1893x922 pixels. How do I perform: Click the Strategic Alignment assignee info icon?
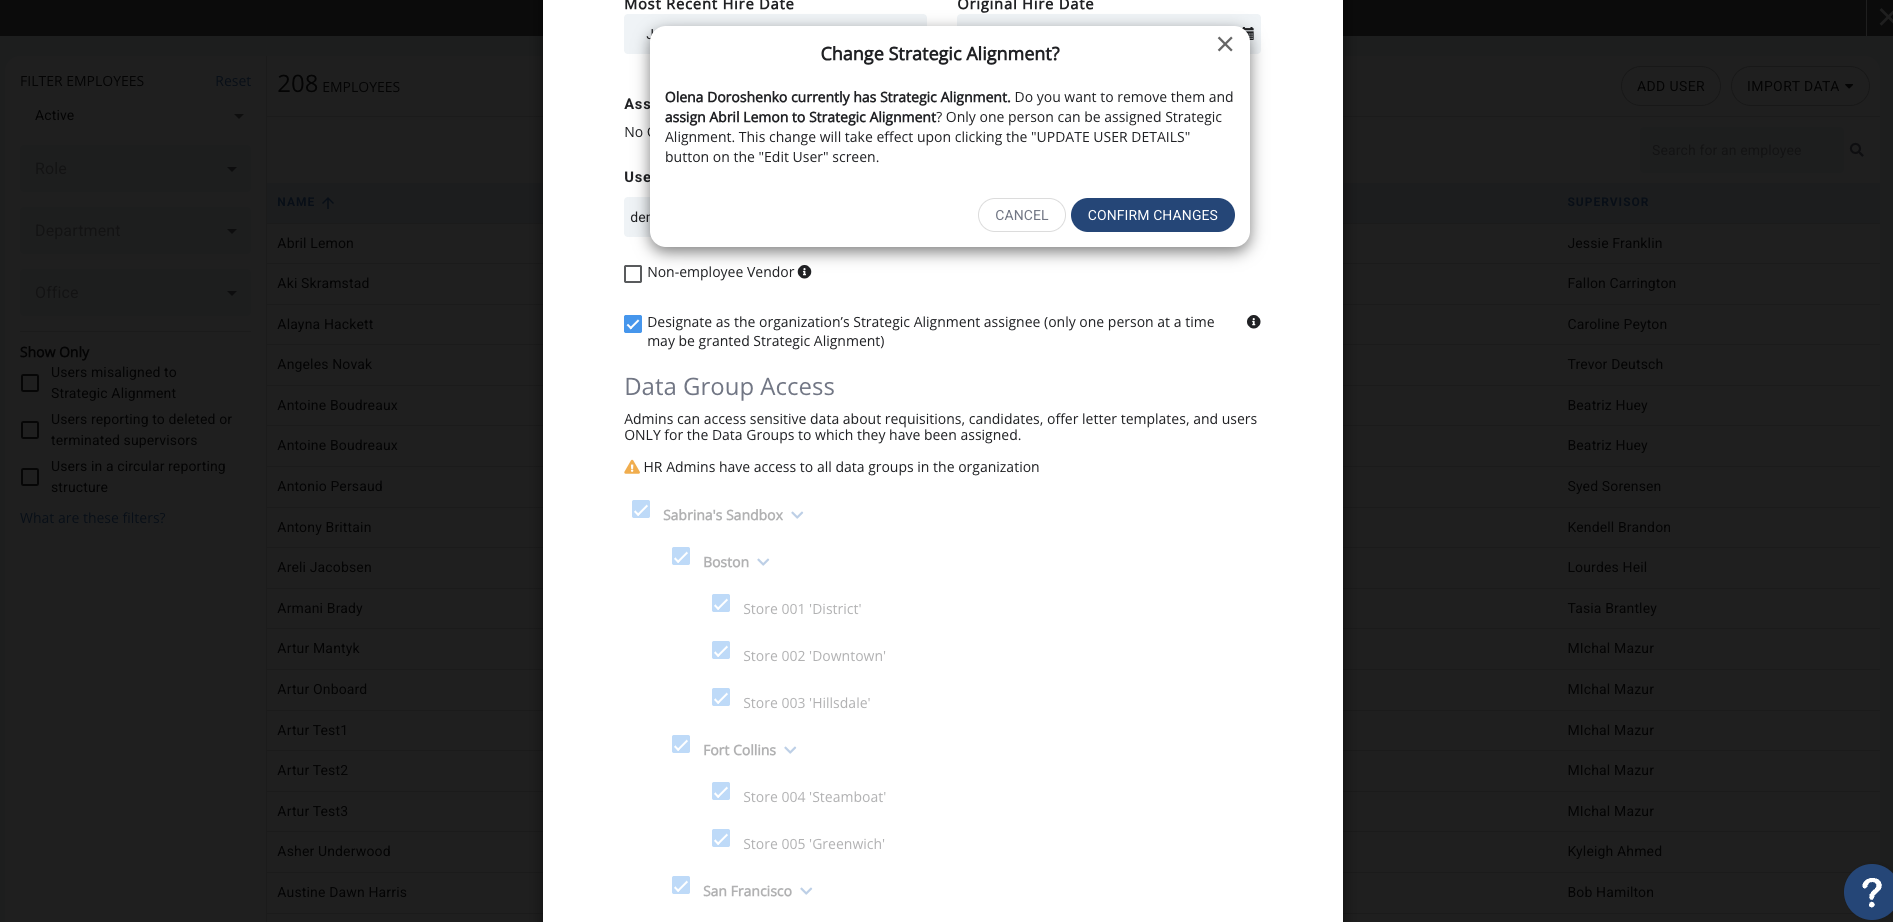[x=1254, y=322]
